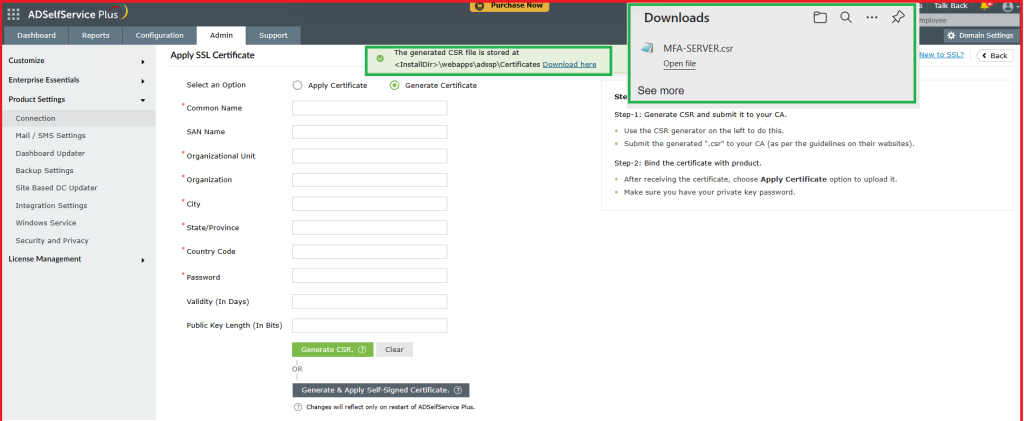The width and height of the screenshot is (1024, 421).
Task: Click the employee search box in header
Action: [969, 21]
